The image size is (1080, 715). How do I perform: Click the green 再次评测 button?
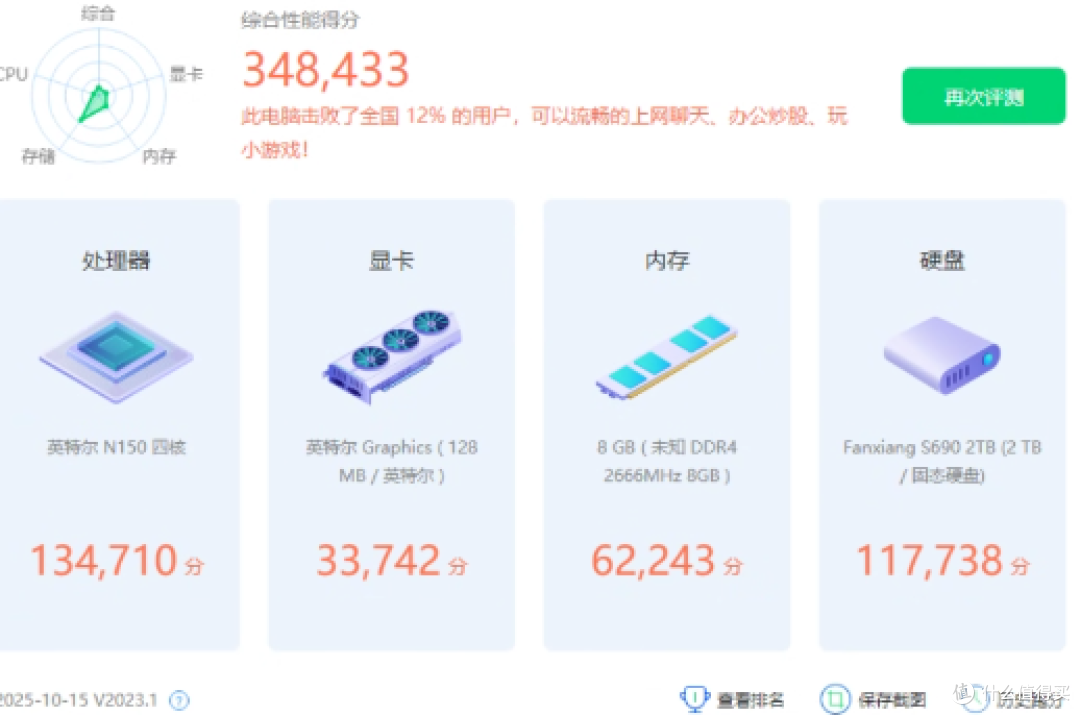click(984, 96)
